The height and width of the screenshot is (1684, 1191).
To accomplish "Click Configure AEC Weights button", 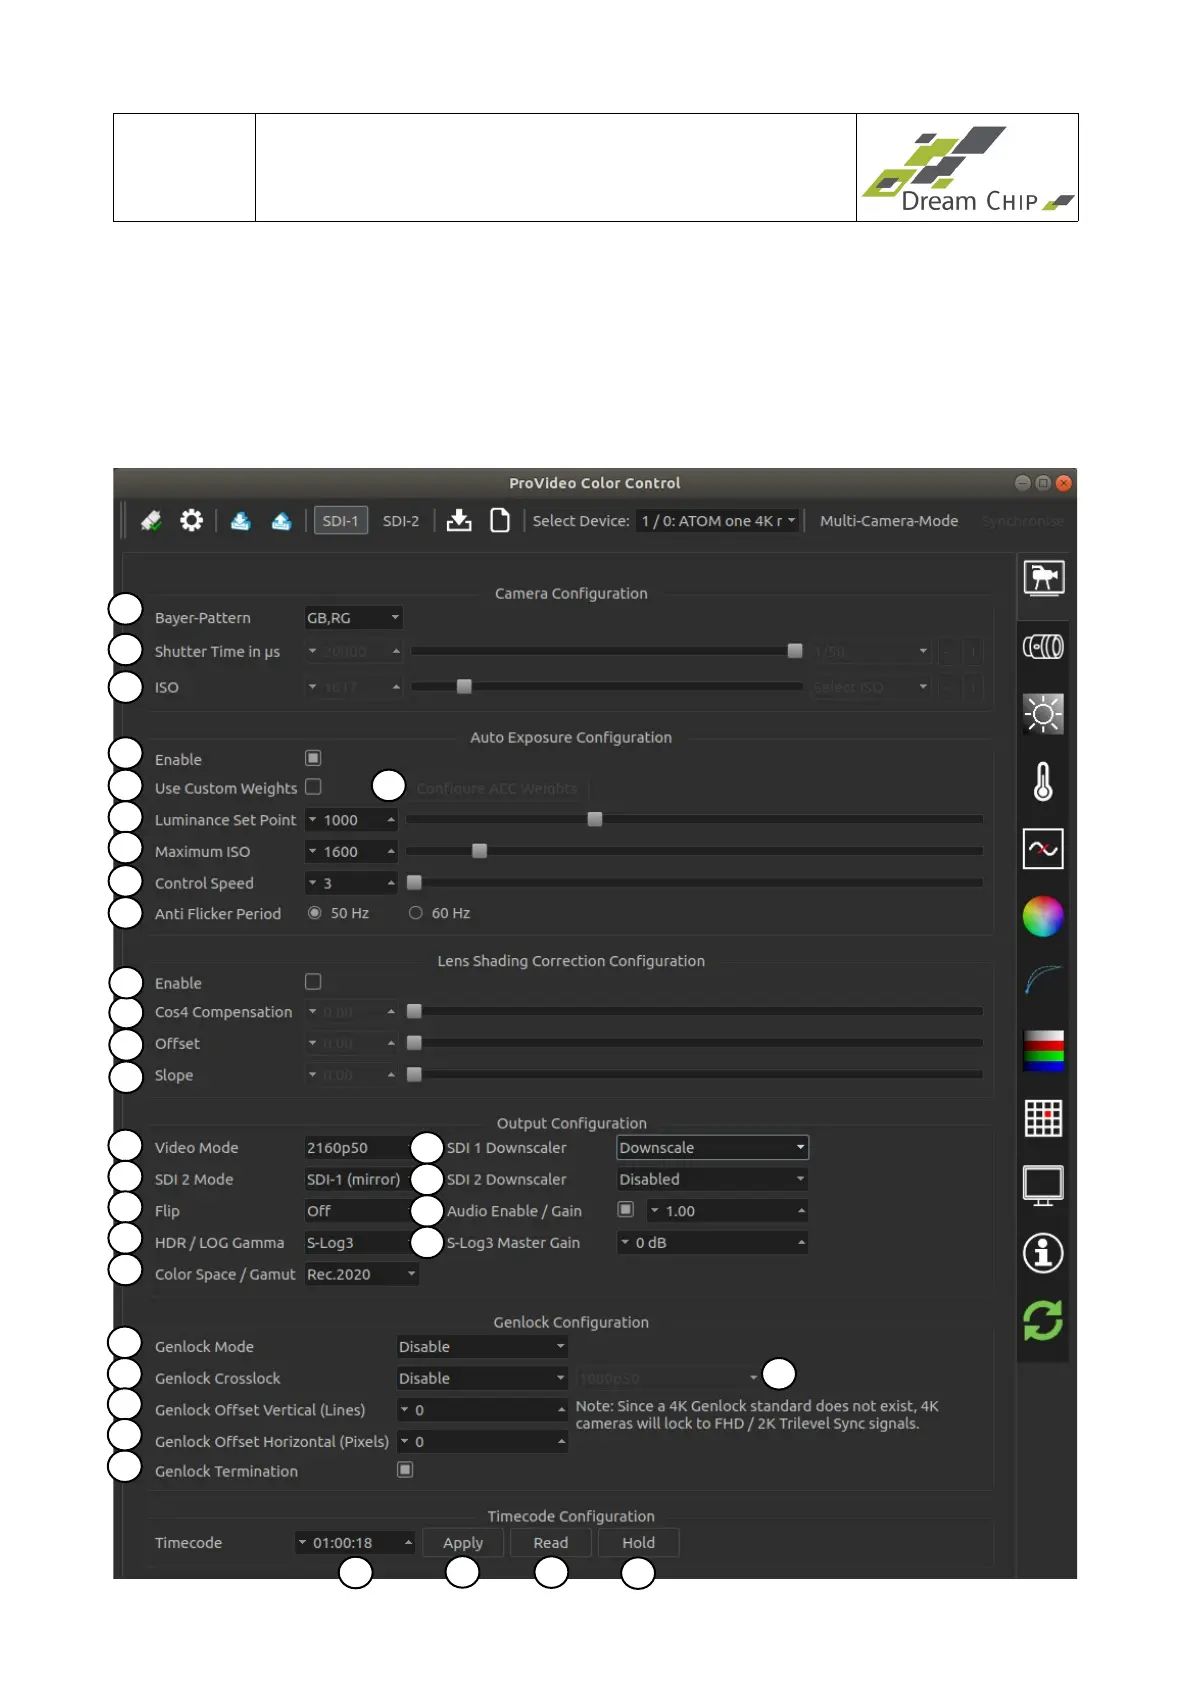I will [x=497, y=789].
